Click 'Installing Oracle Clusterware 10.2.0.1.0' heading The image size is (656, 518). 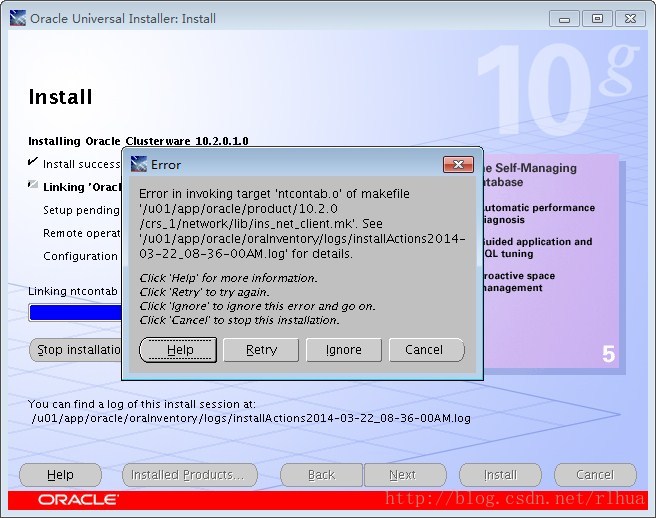coord(138,141)
